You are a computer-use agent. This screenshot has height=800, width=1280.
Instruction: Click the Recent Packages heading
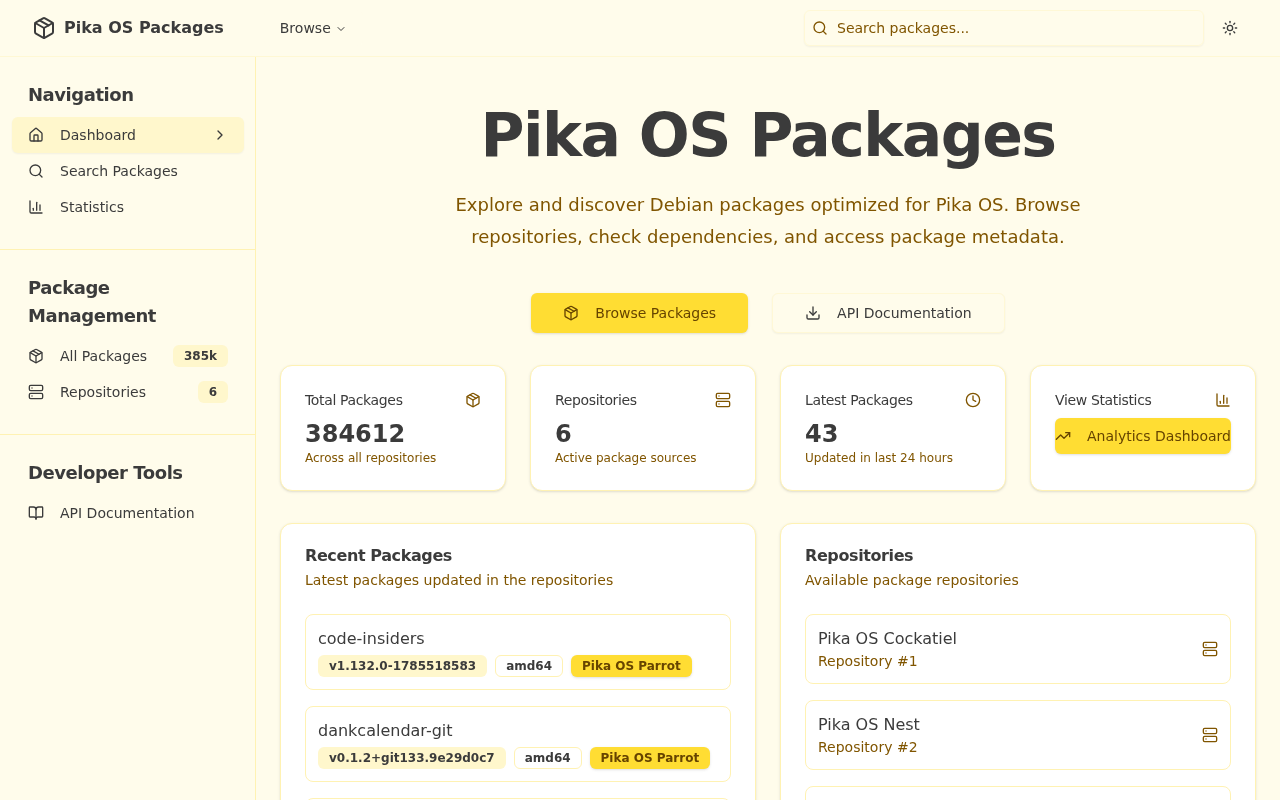pyautogui.click(x=378, y=555)
